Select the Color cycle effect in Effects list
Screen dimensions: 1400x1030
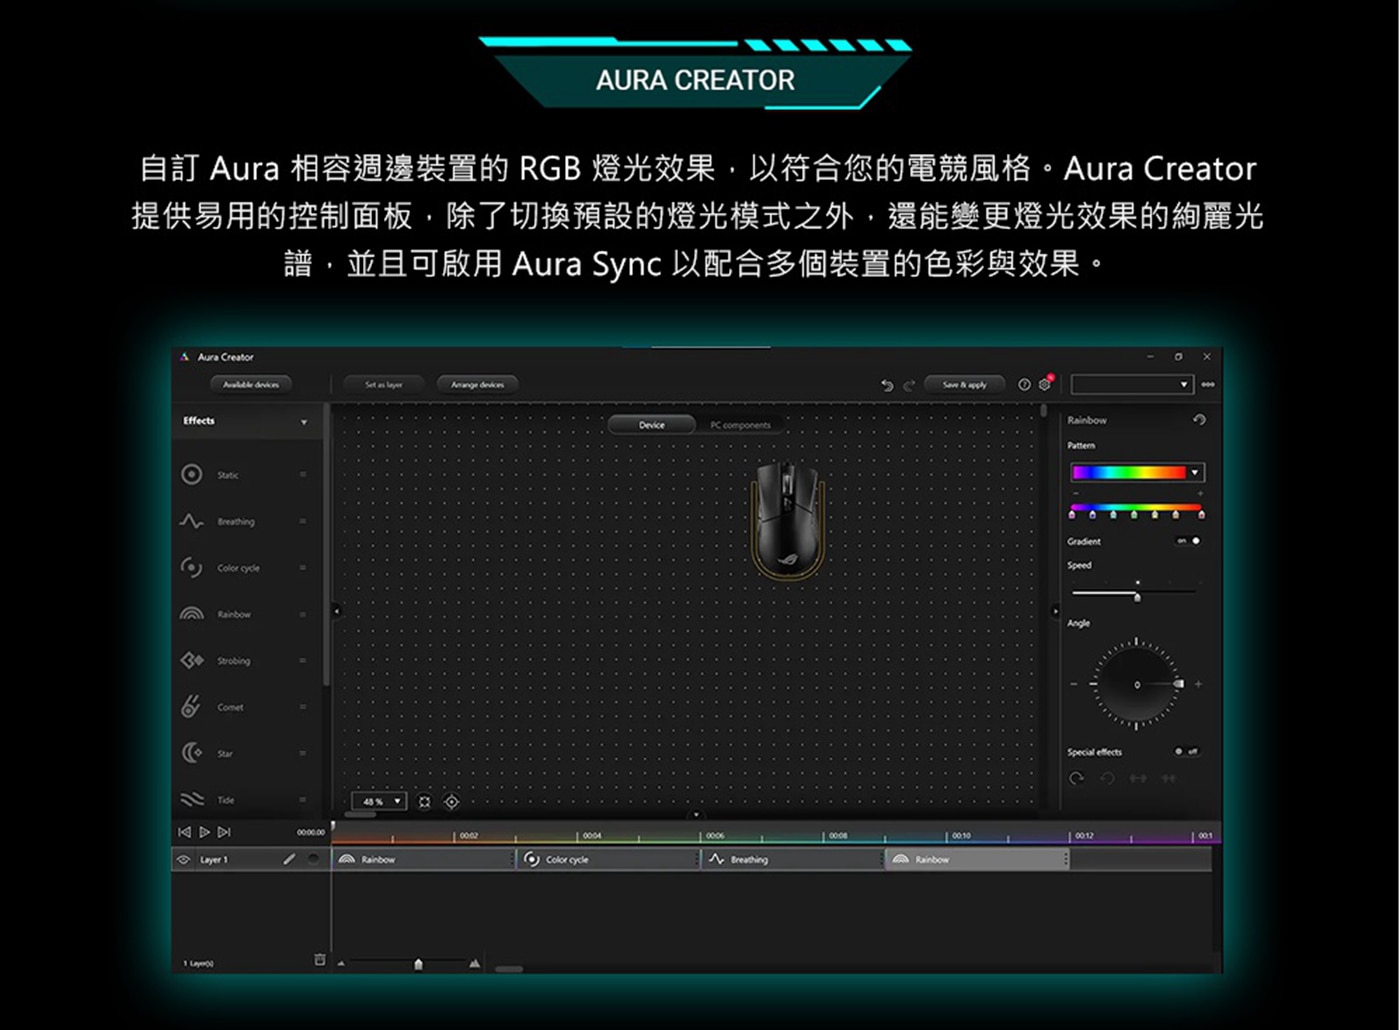pyautogui.click(x=245, y=568)
